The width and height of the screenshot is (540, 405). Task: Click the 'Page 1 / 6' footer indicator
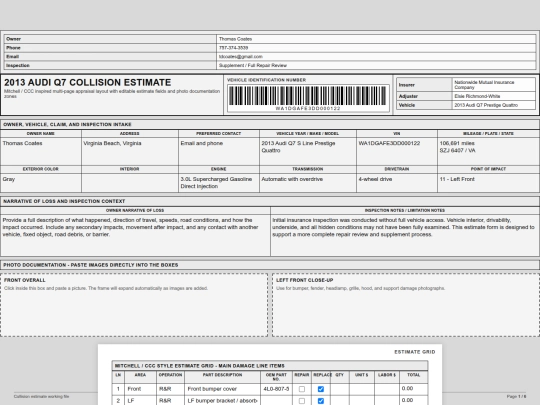(516, 397)
